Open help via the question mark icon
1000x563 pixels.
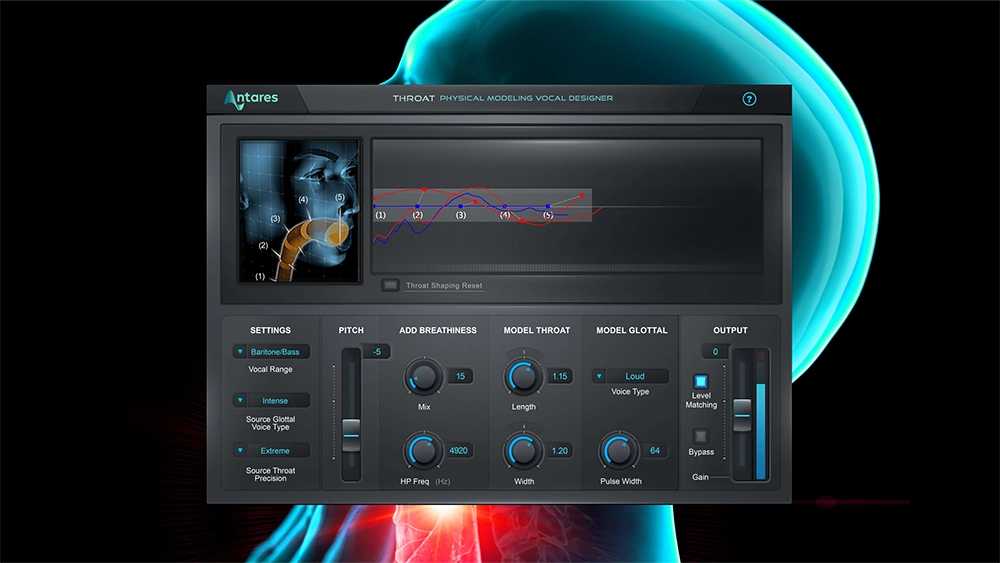click(749, 99)
